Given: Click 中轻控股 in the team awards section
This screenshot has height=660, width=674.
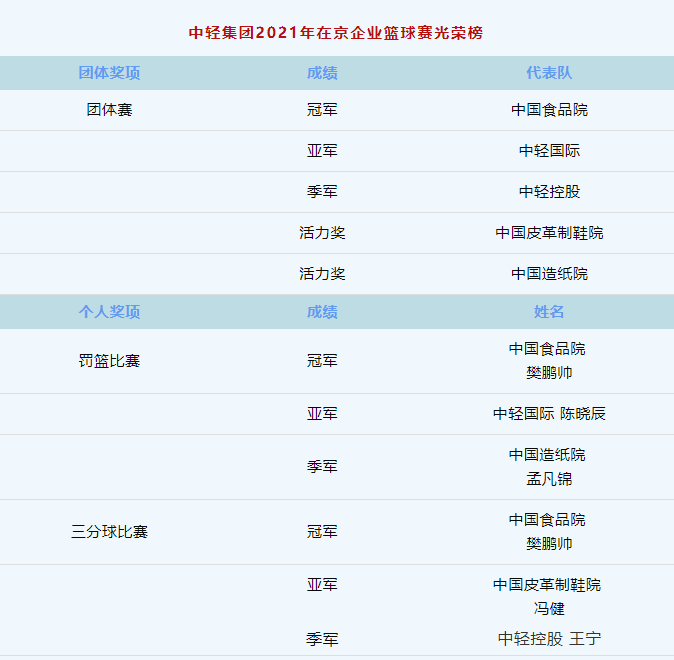Looking at the screenshot, I should tap(549, 191).
